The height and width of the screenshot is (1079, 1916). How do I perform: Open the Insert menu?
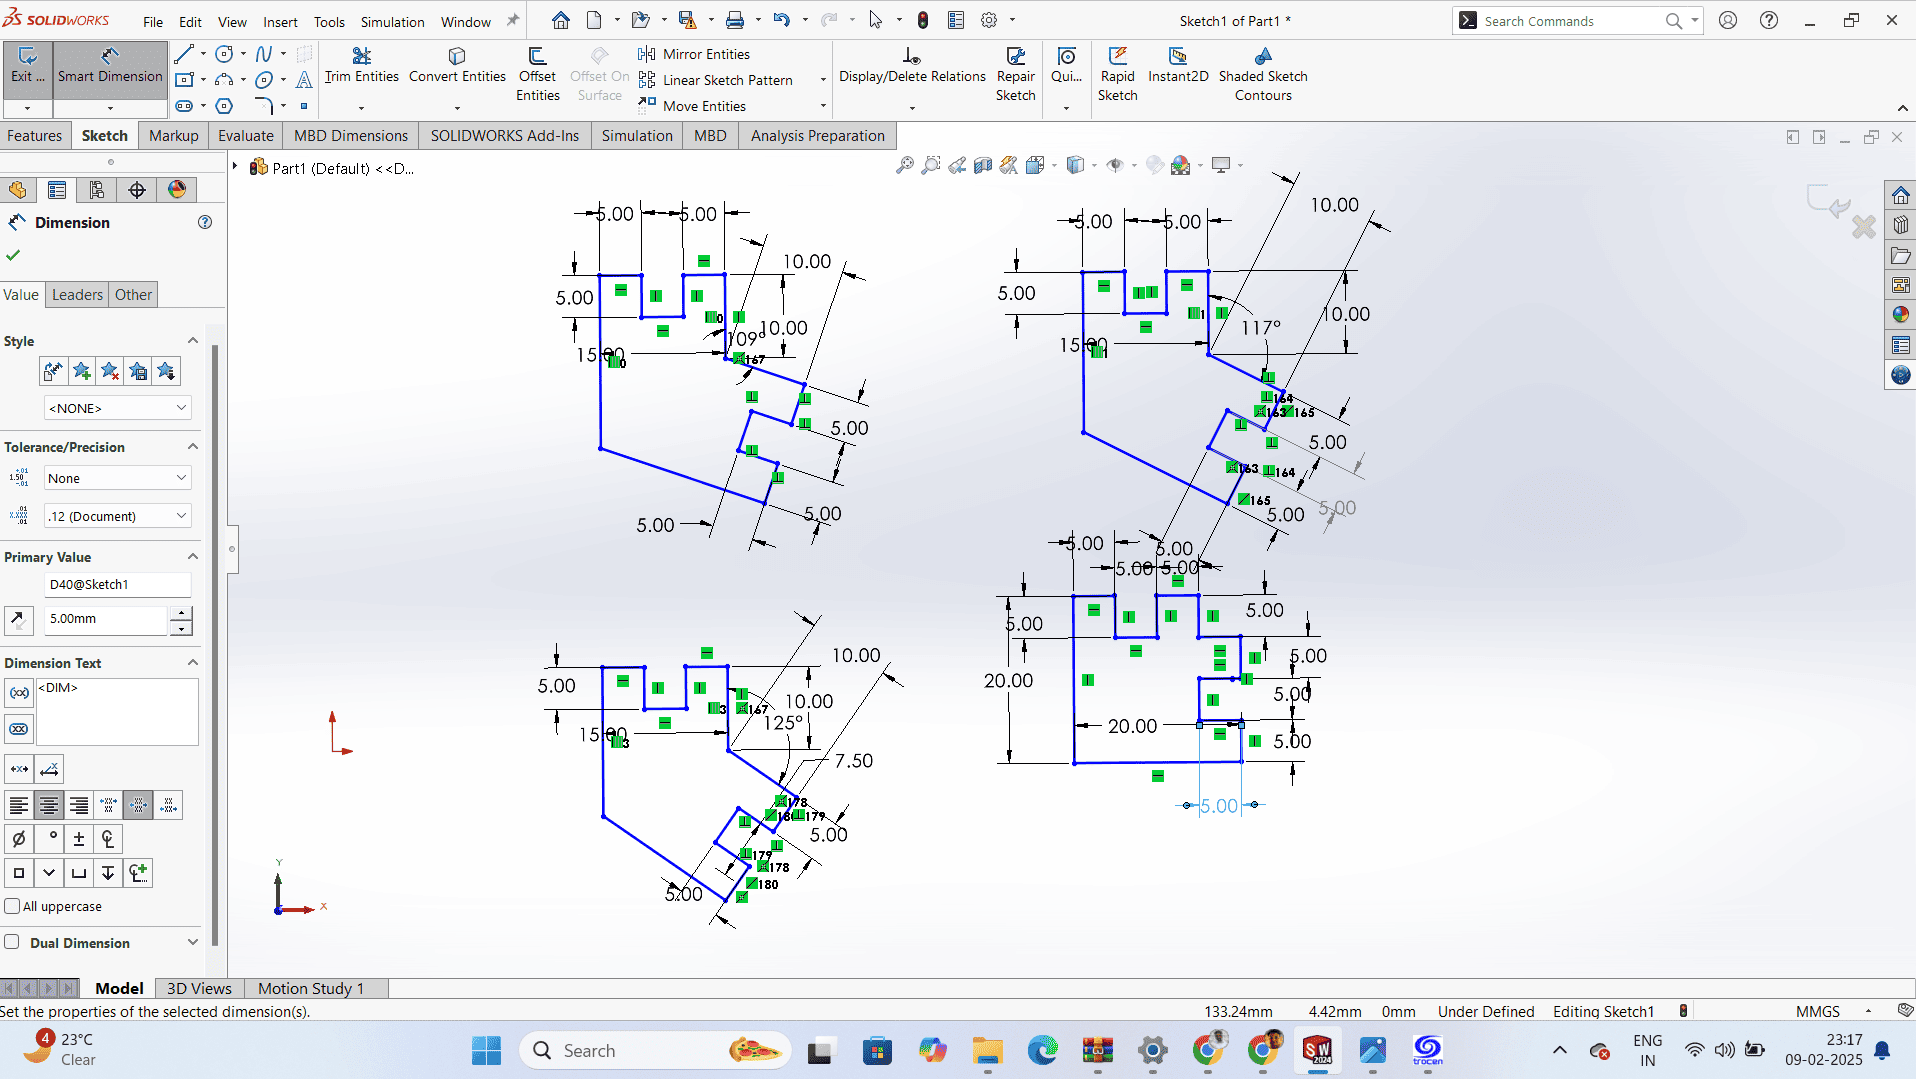(x=280, y=21)
